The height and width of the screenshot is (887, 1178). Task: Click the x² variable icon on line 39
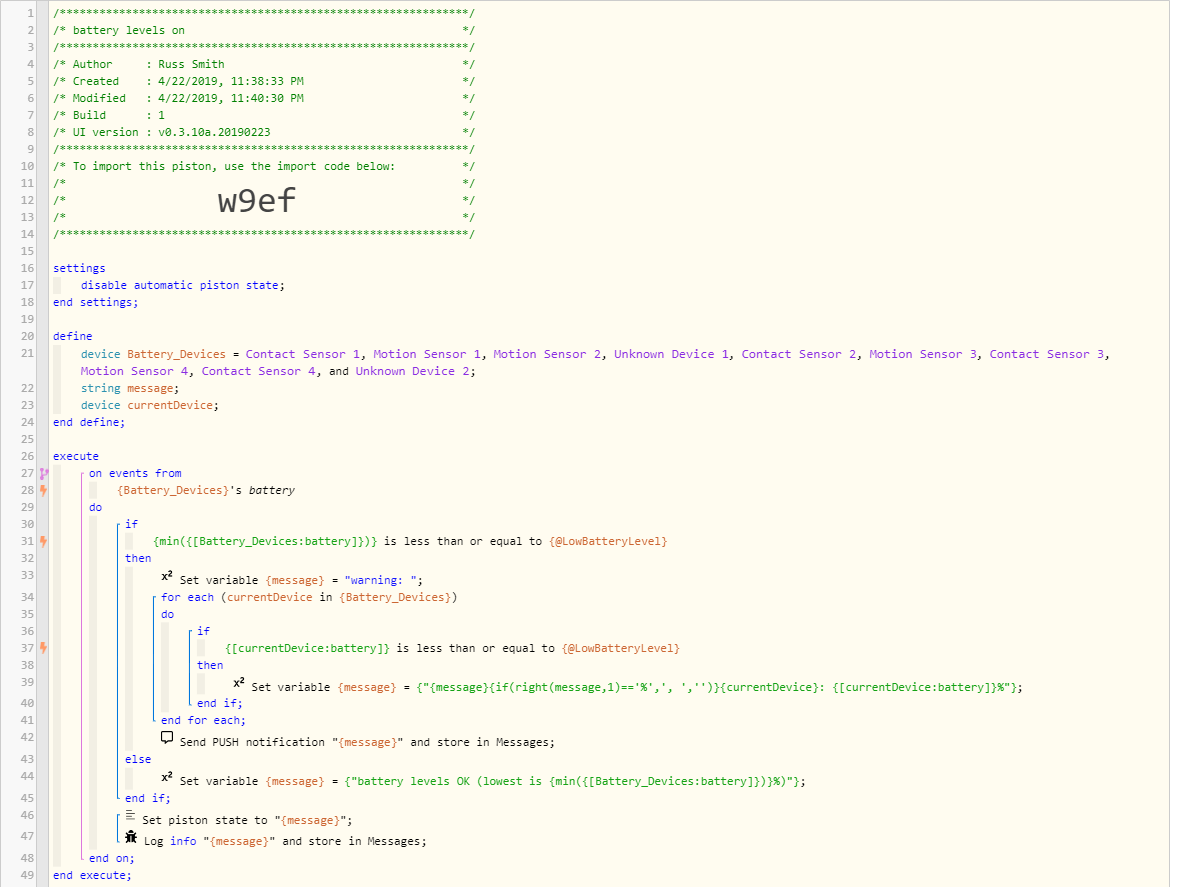pos(239,683)
